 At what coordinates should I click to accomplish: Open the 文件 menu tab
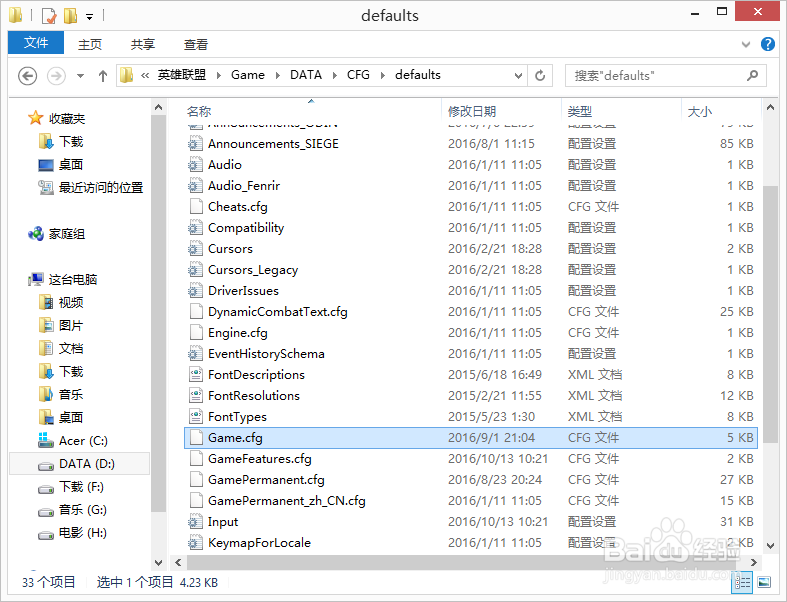(36, 43)
